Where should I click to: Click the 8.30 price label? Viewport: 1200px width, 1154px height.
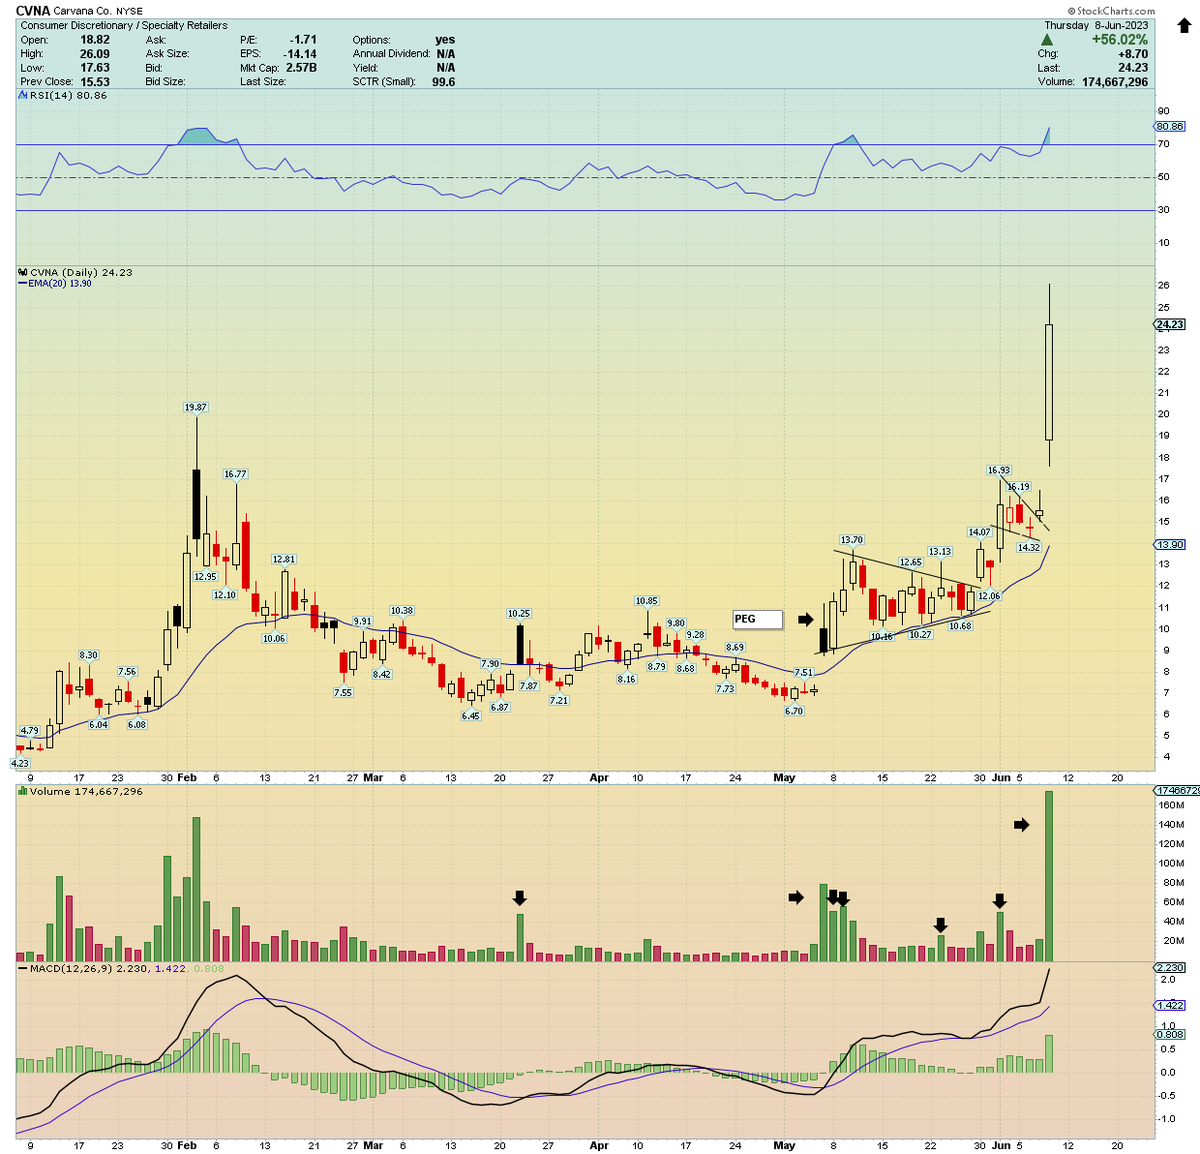88,656
